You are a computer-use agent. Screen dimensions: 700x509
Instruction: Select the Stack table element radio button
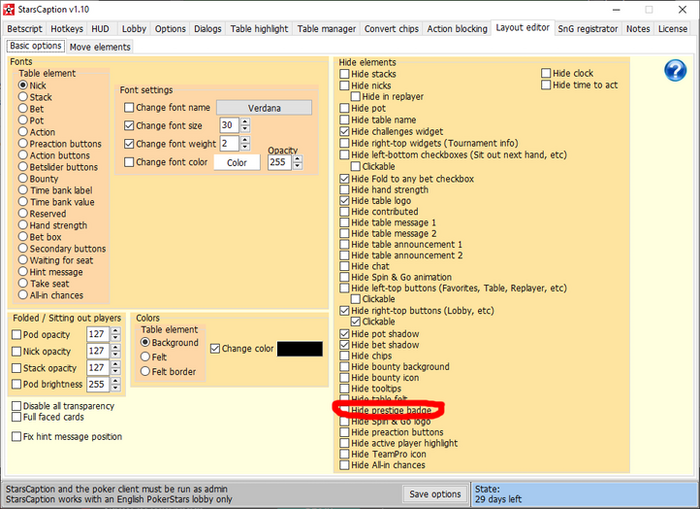23,98
